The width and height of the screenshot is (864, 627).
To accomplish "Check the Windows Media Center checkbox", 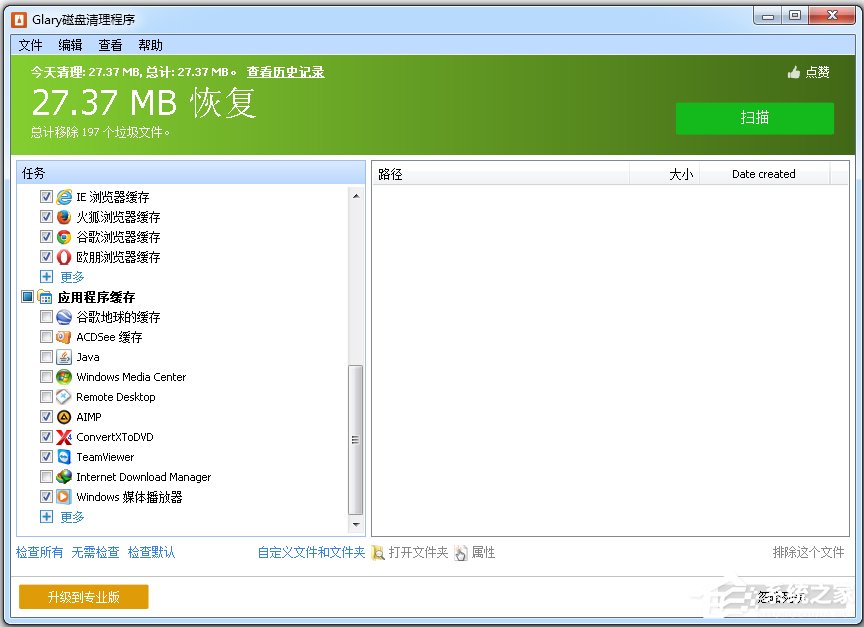I will 46,377.
